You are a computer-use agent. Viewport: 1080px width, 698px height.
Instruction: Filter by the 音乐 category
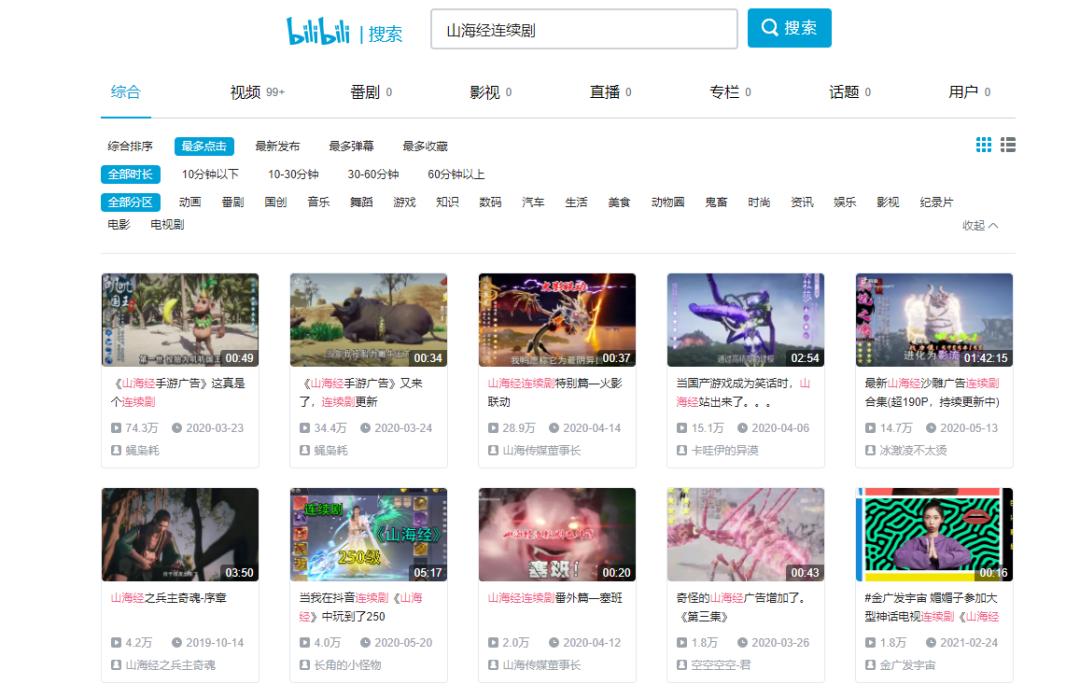(x=318, y=202)
